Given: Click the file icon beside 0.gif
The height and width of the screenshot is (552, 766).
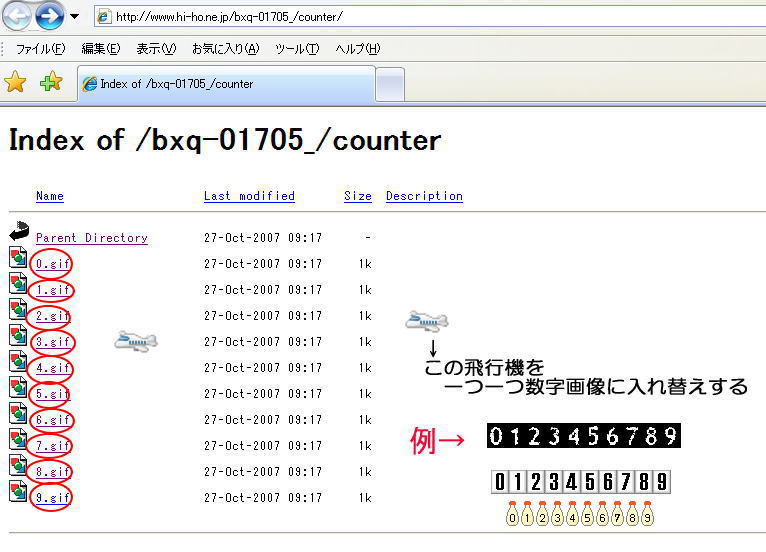Looking at the screenshot, I should (x=18, y=259).
